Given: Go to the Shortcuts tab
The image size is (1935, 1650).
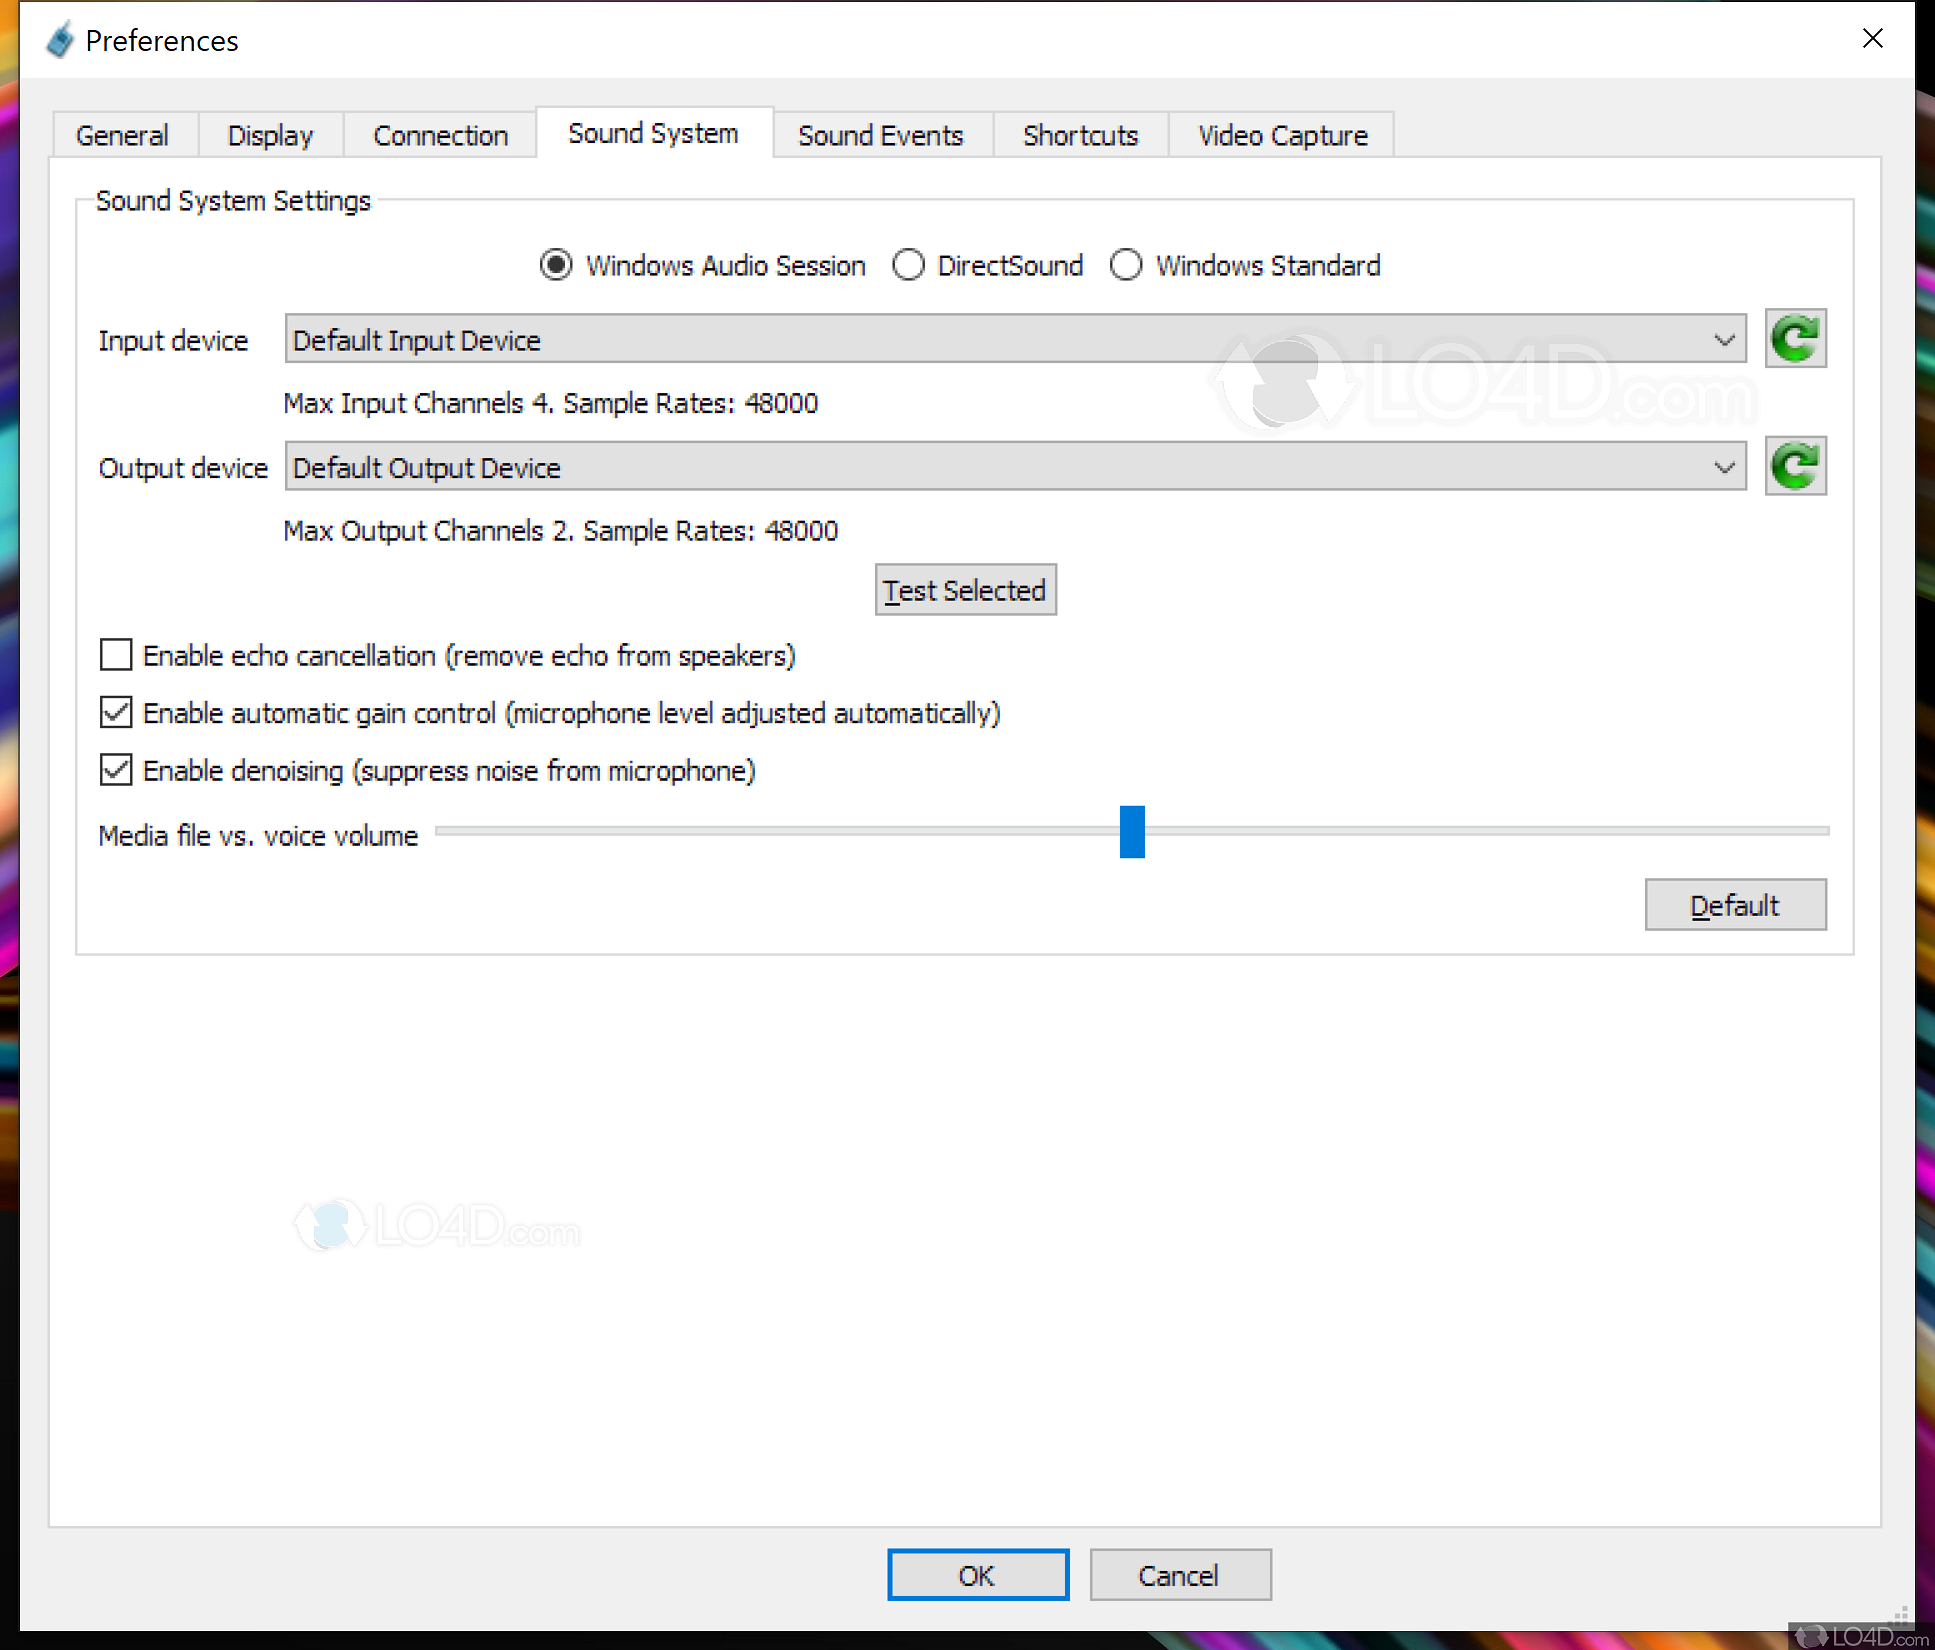Looking at the screenshot, I should (1080, 135).
